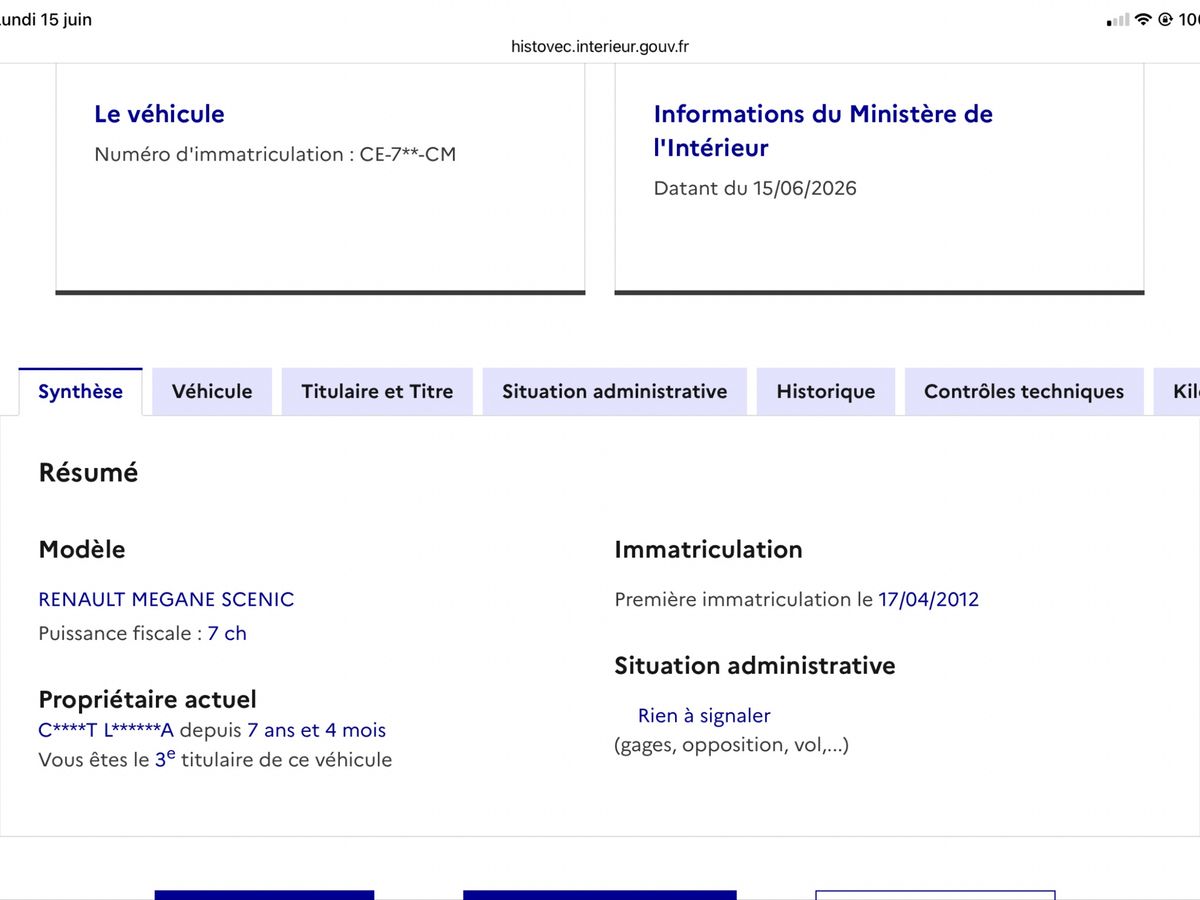The height and width of the screenshot is (900, 1200).
Task: Tap the orientation lock status icon
Action: (x=1165, y=20)
